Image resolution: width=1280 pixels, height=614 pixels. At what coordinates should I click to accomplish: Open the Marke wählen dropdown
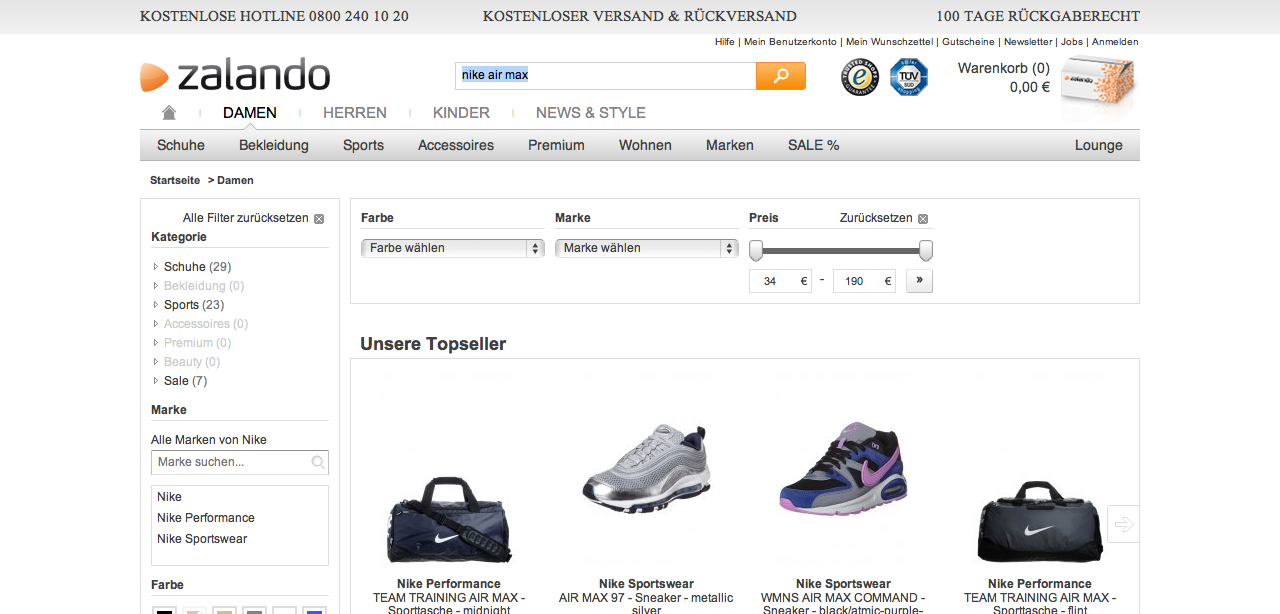click(x=646, y=248)
